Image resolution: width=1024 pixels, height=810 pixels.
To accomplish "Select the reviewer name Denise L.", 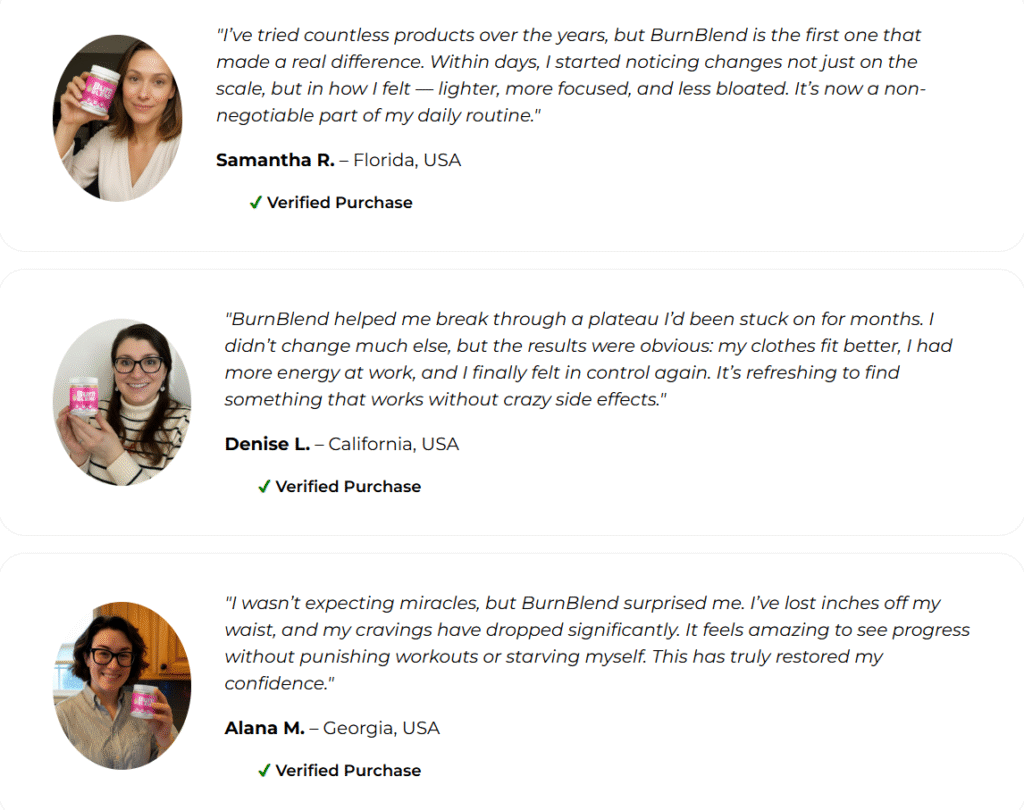I will point(267,444).
